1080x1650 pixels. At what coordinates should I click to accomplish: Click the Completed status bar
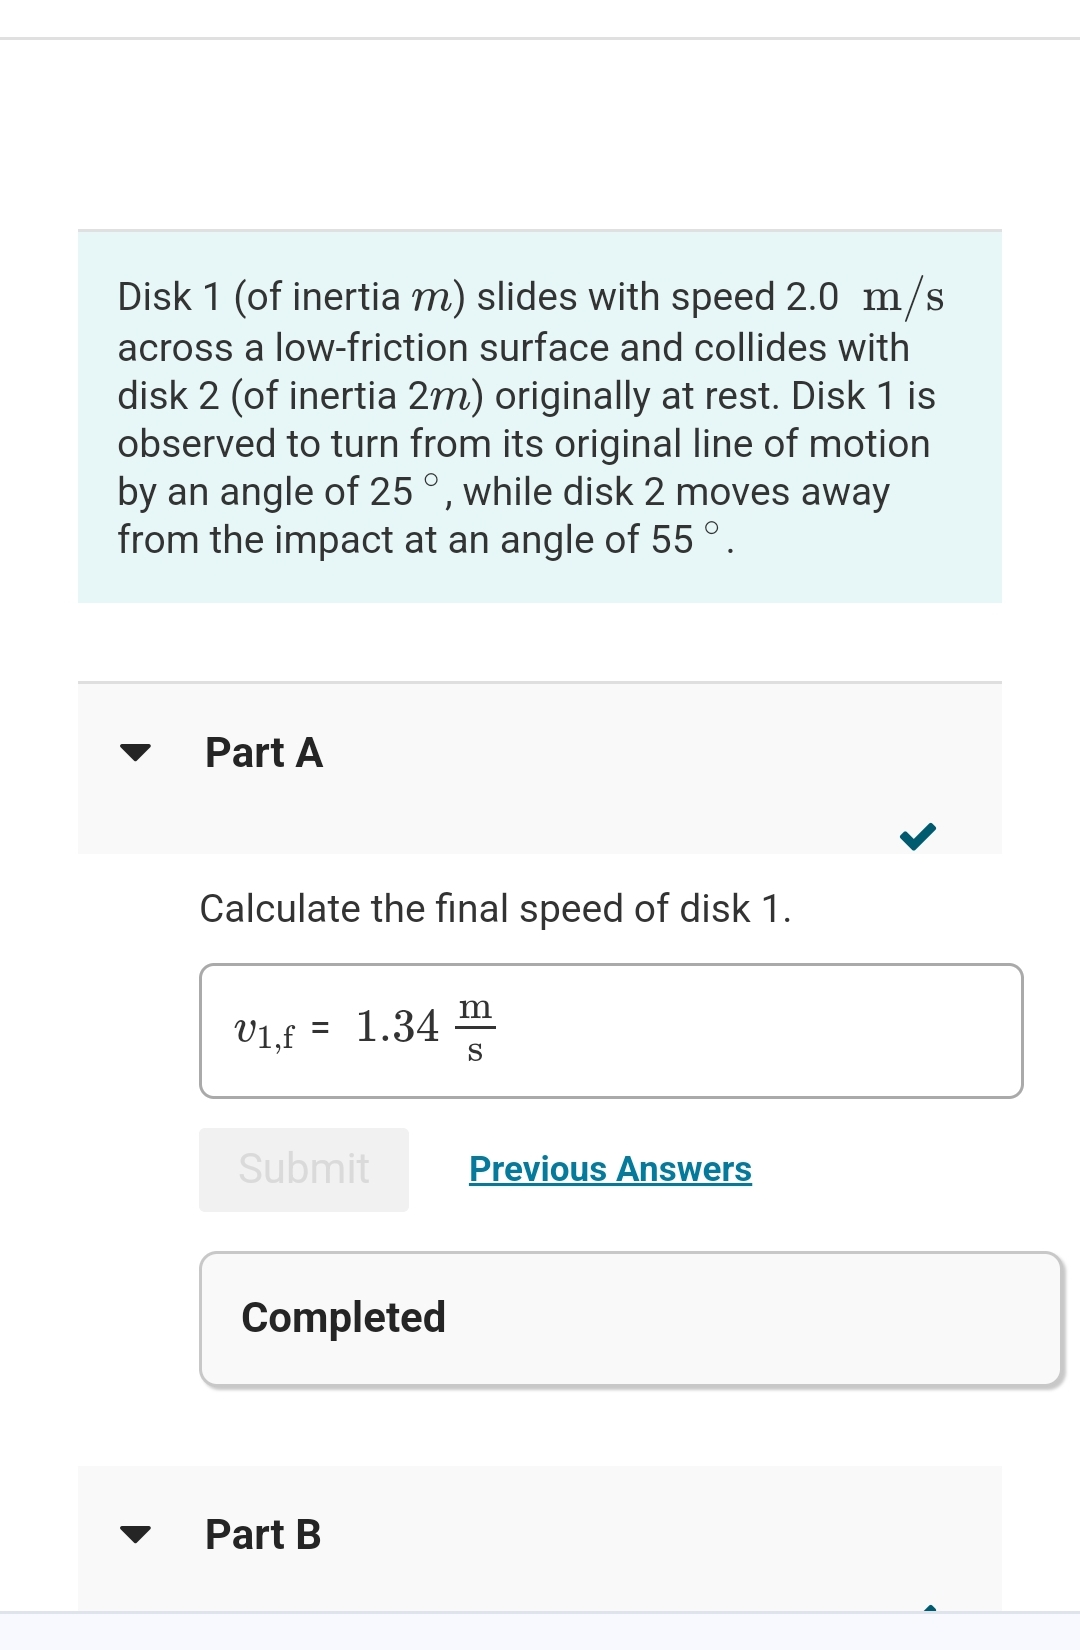click(631, 1317)
